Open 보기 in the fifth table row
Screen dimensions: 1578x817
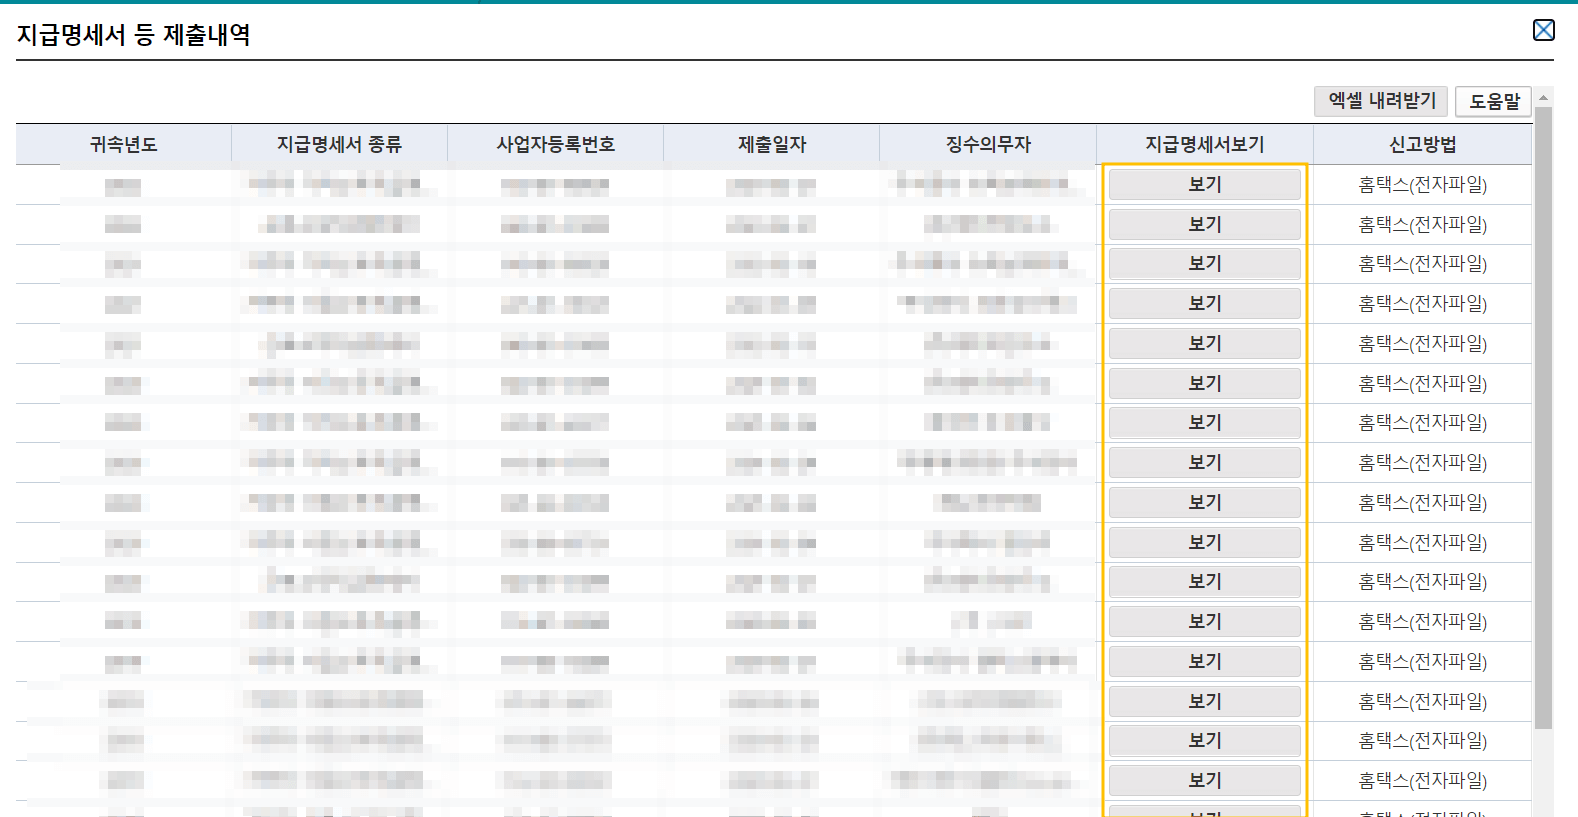tap(1205, 343)
